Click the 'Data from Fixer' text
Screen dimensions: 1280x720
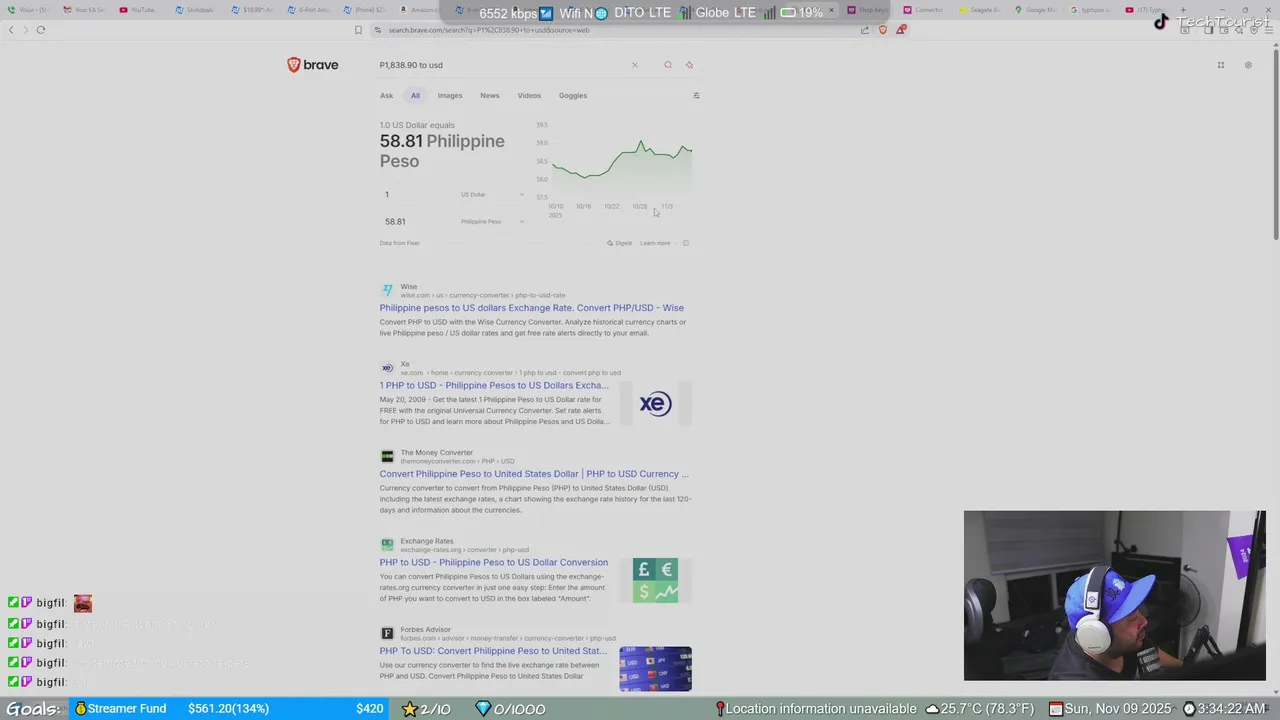click(399, 243)
